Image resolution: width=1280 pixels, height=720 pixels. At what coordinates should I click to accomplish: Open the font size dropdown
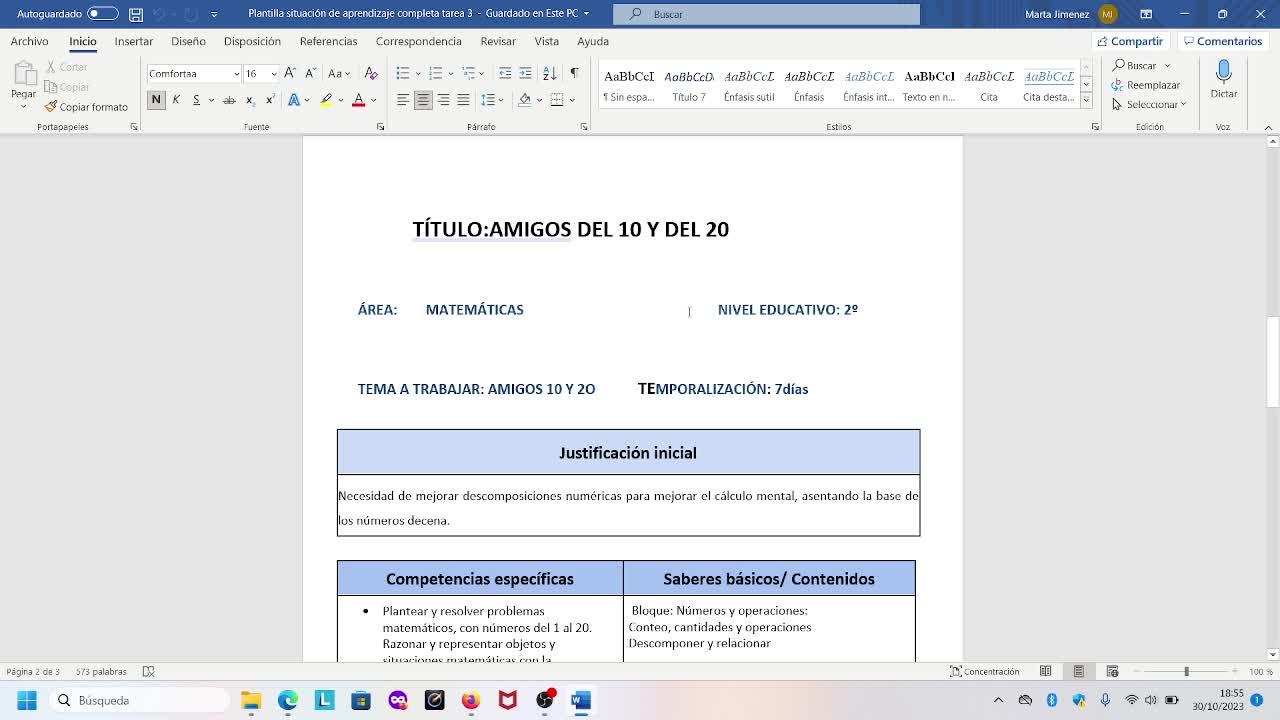(x=273, y=74)
